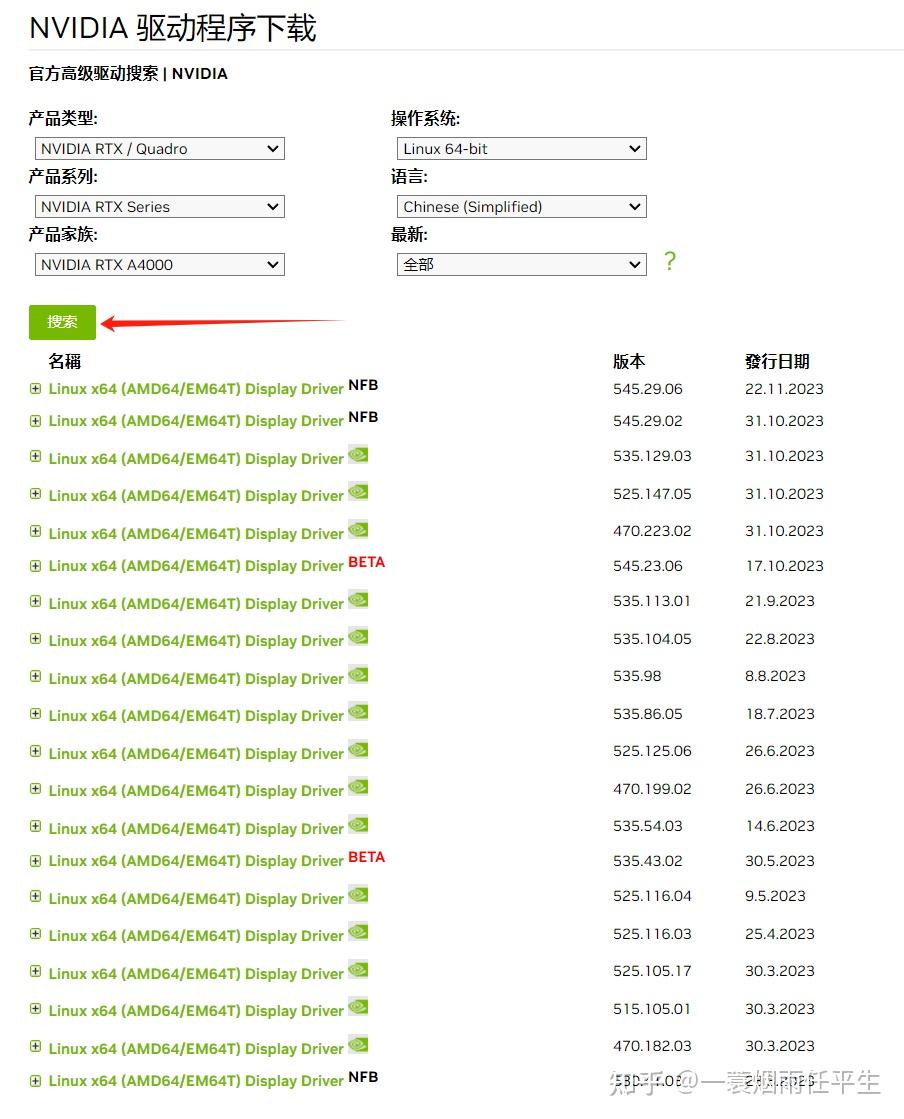The height and width of the screenshot is (1119, 904).
Task: Open the 产品系列 NVIDIA RTX Series dropdown
Action: coord(160,206)
